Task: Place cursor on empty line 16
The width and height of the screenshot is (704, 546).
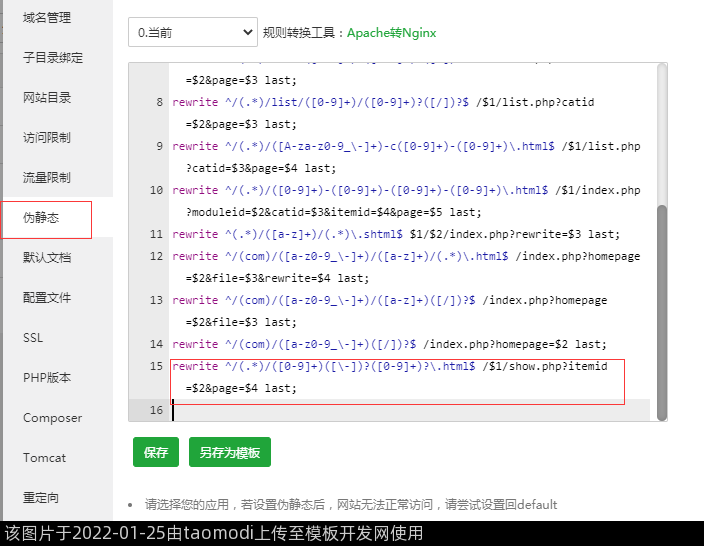Action: coord(400,410)
